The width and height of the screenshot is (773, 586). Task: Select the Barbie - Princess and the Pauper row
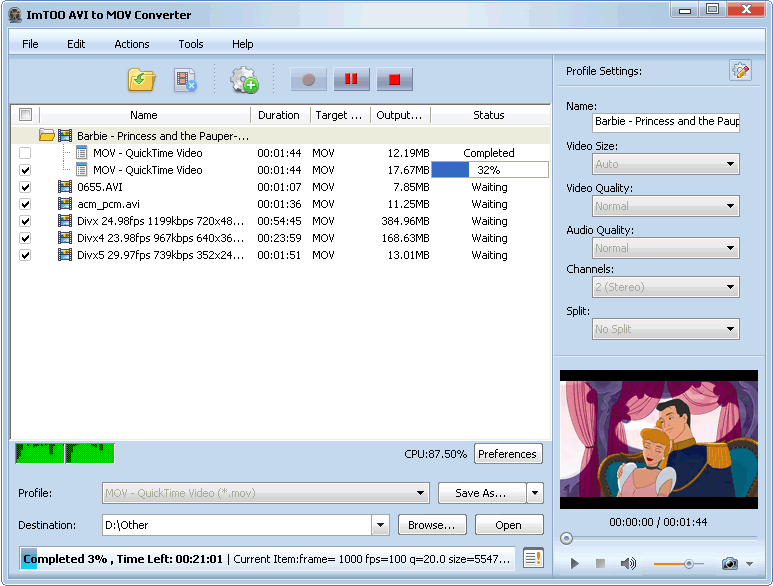pyautogui.click(x=281, y=136)
